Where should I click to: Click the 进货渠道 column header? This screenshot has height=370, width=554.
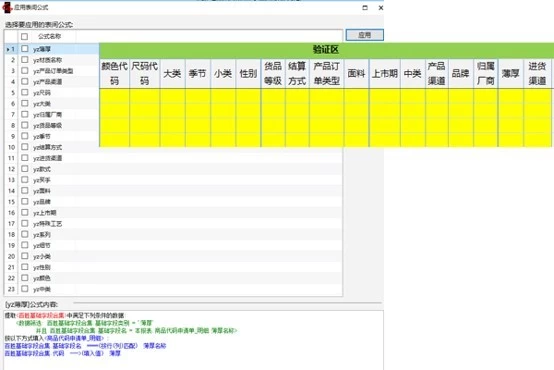tap(537, 74)
